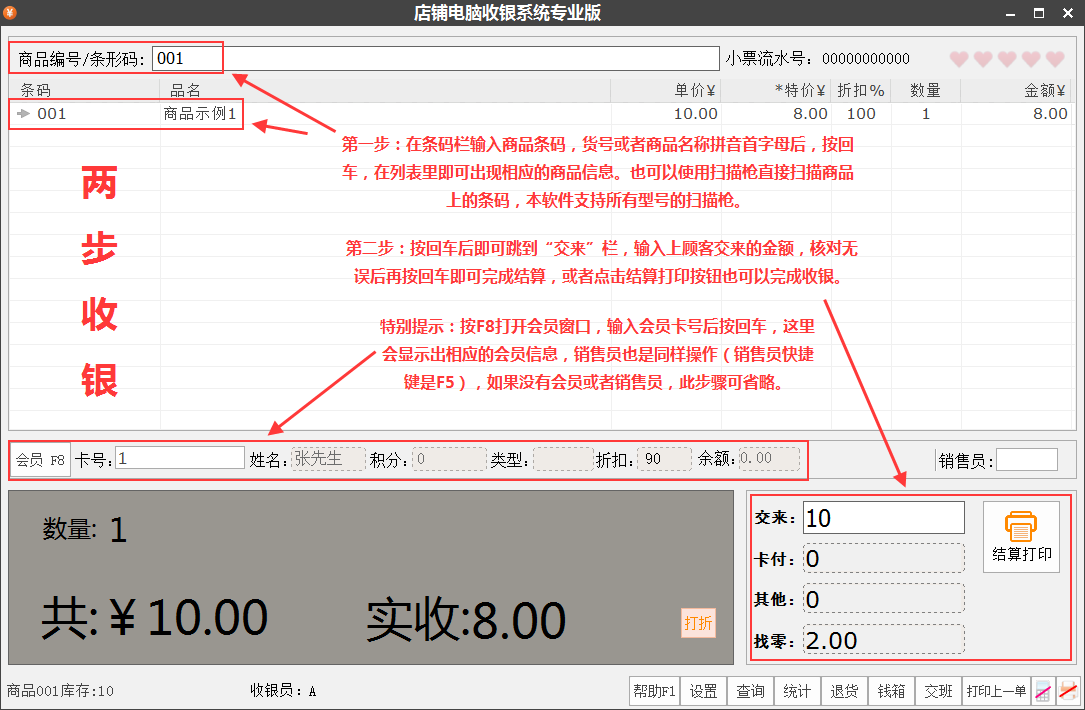Click 交班 shift handover button
The image size is (1085, 710).
938,691
